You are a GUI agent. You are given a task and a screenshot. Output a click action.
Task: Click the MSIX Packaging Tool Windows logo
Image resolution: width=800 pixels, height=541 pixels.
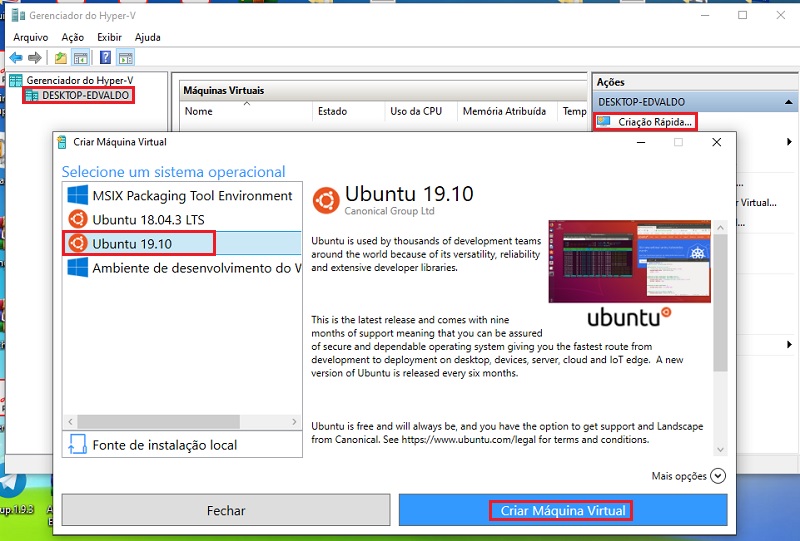(78, 195)
